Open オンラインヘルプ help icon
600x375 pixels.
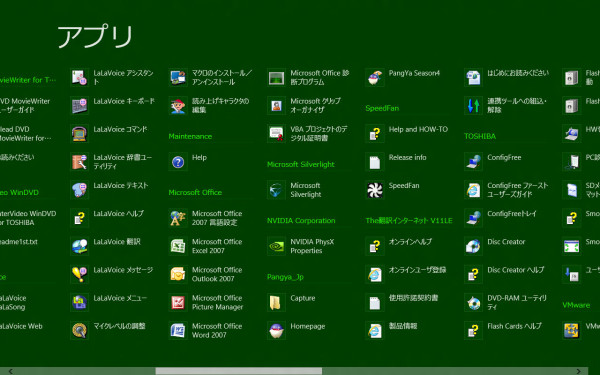(375, 246)
